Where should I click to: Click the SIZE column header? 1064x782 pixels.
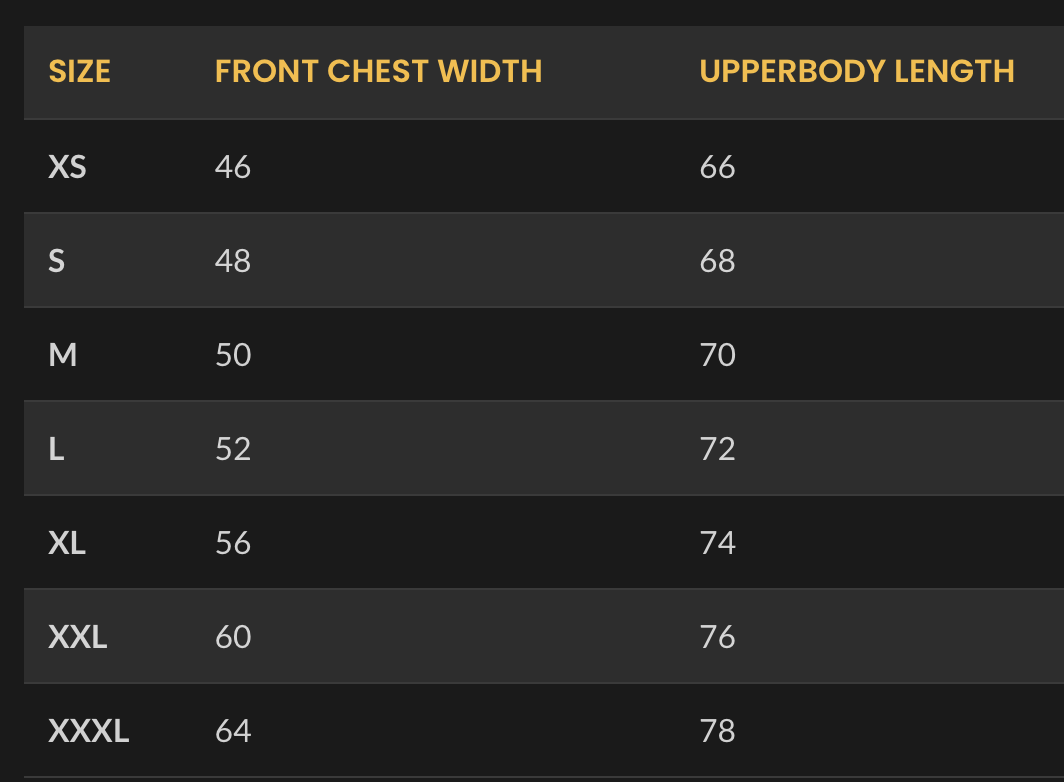[79, 72]
